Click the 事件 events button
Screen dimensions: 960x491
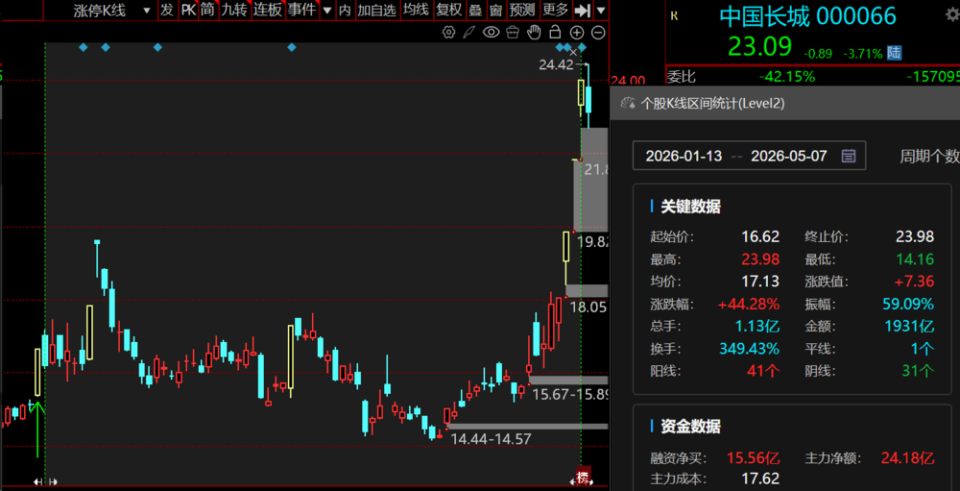[302, 10]
